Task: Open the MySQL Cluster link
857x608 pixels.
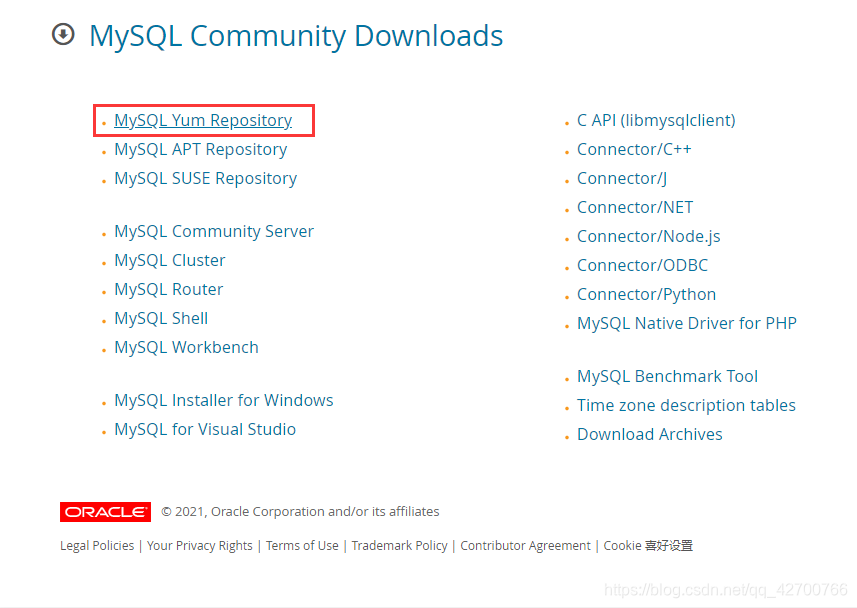Action: tap(169, 260)
